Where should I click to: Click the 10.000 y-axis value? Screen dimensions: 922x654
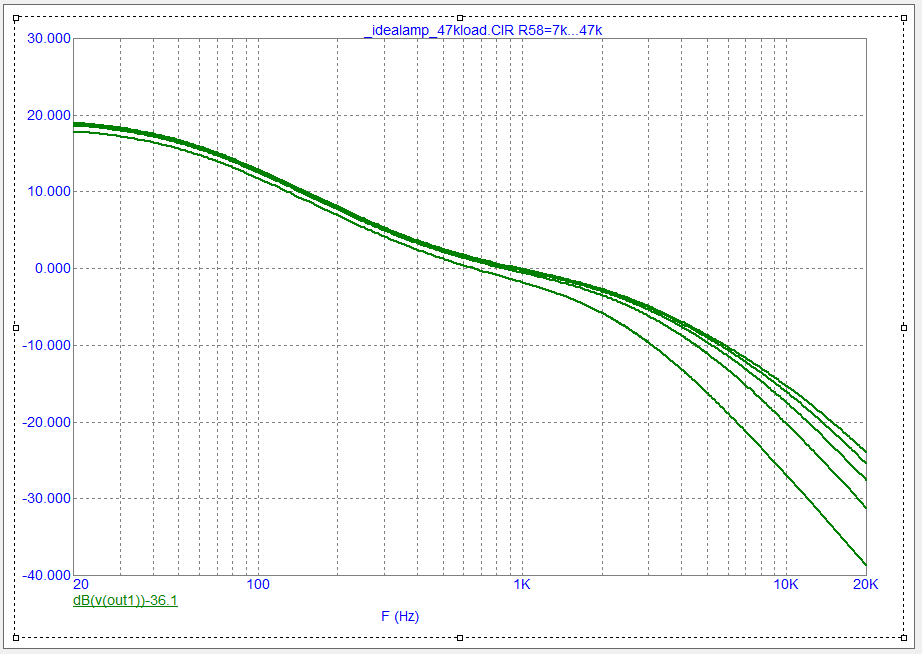click(49, 192)
